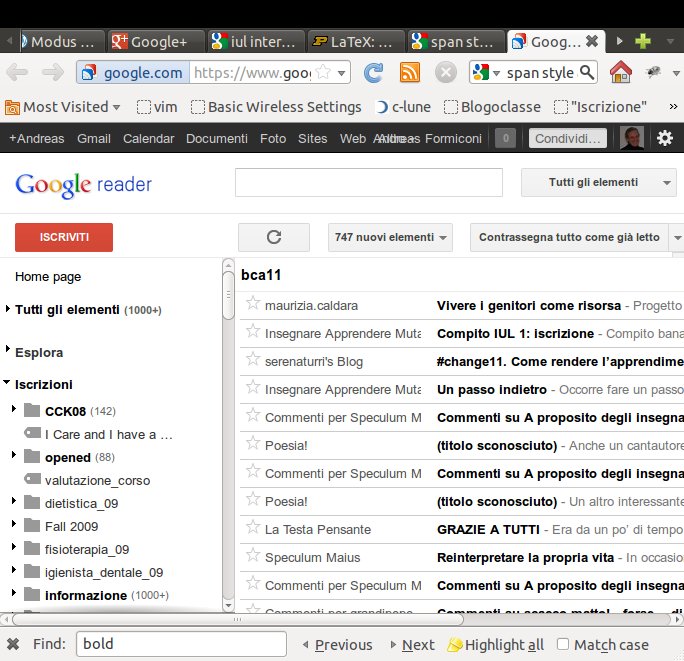Viewport: 684px width, 661px height.
Task: Click the horizontal scrollbar at page bottom
Action: coord(238,619)
